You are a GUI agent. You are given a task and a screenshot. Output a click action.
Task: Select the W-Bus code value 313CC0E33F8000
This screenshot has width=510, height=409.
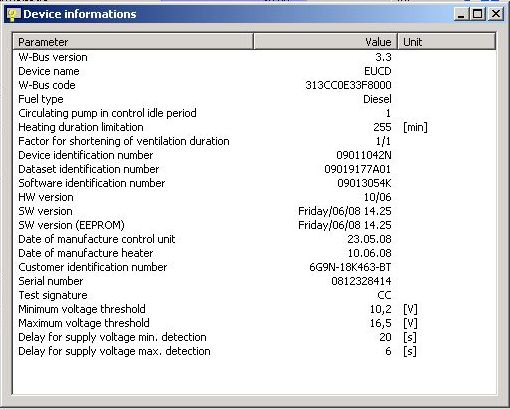point(348,85)
